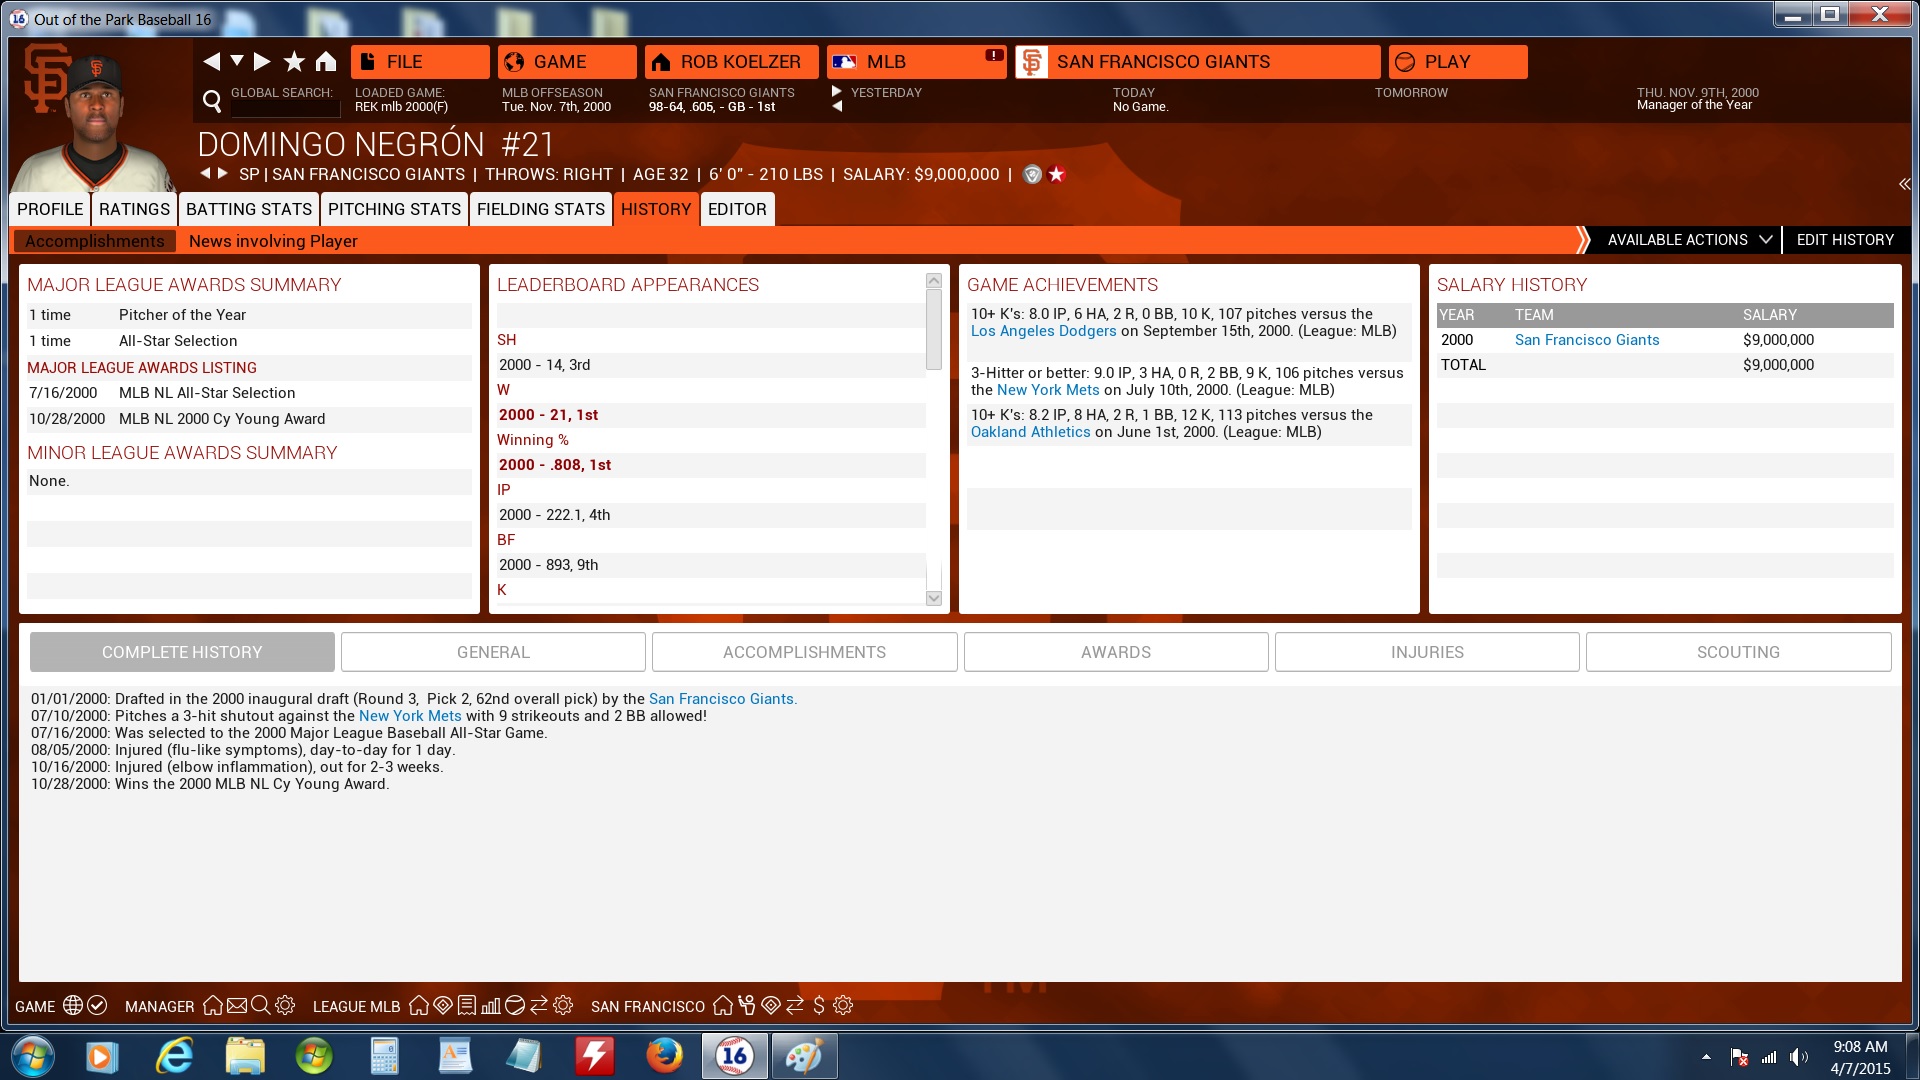1920x1080 pixels.
Task: Select the Complete History filter
Action: (x=182, y=652)
